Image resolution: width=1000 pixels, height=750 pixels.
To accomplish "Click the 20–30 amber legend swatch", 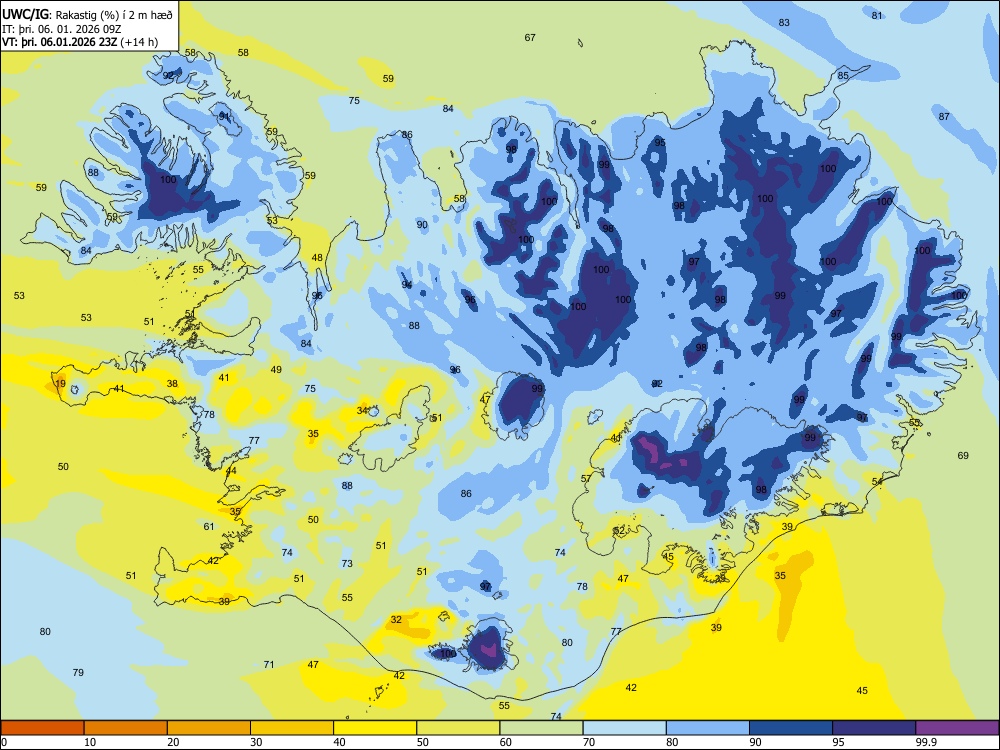I will [209, 728].
